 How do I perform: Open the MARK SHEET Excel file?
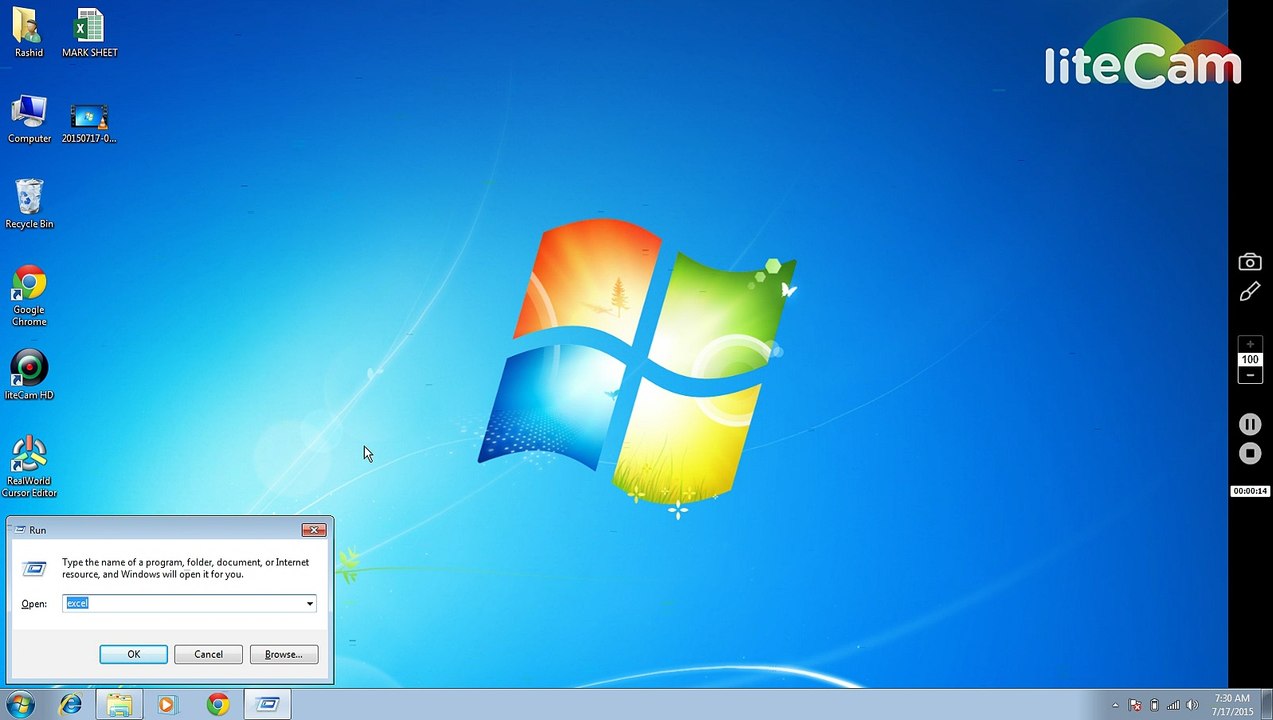(x=89, y=32)
